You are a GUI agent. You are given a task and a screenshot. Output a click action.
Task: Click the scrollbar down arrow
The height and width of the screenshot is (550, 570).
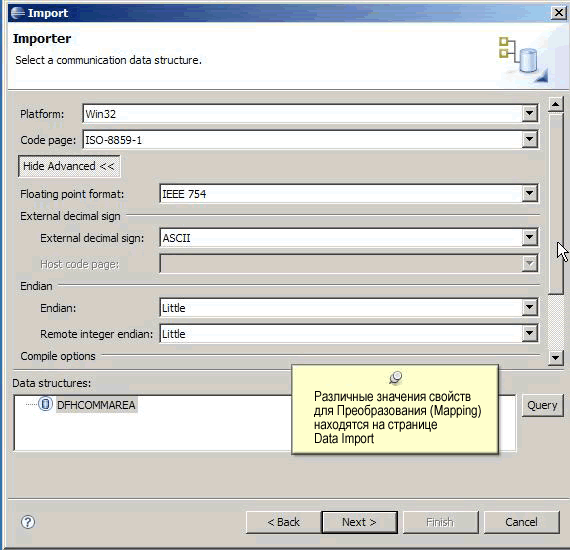click(x=555, y=358)
